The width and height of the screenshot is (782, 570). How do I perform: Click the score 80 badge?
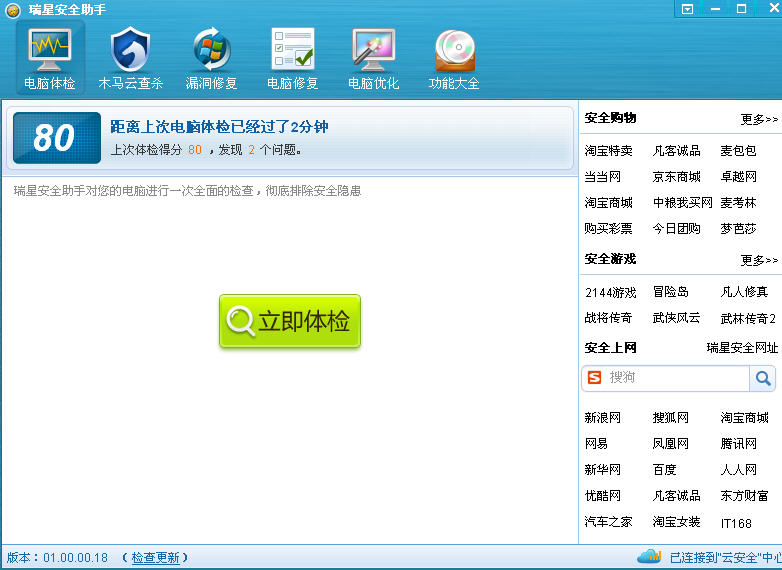[x=57, y=138]
